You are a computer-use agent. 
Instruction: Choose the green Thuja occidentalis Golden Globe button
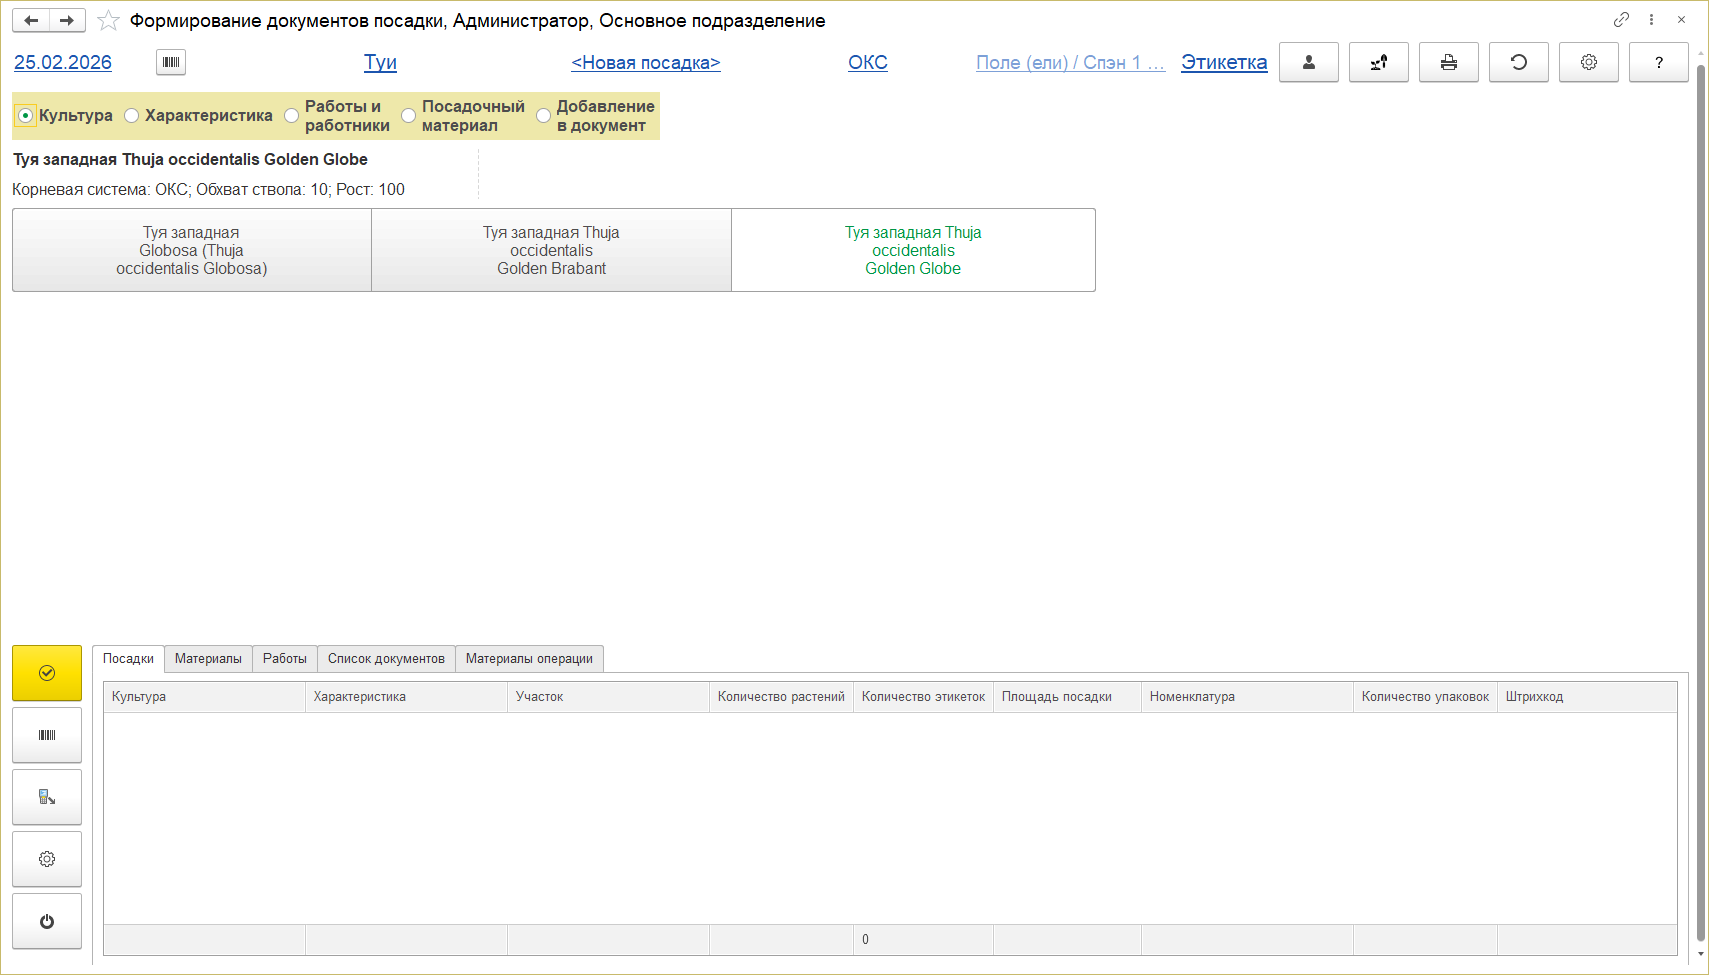pos(913,250)
